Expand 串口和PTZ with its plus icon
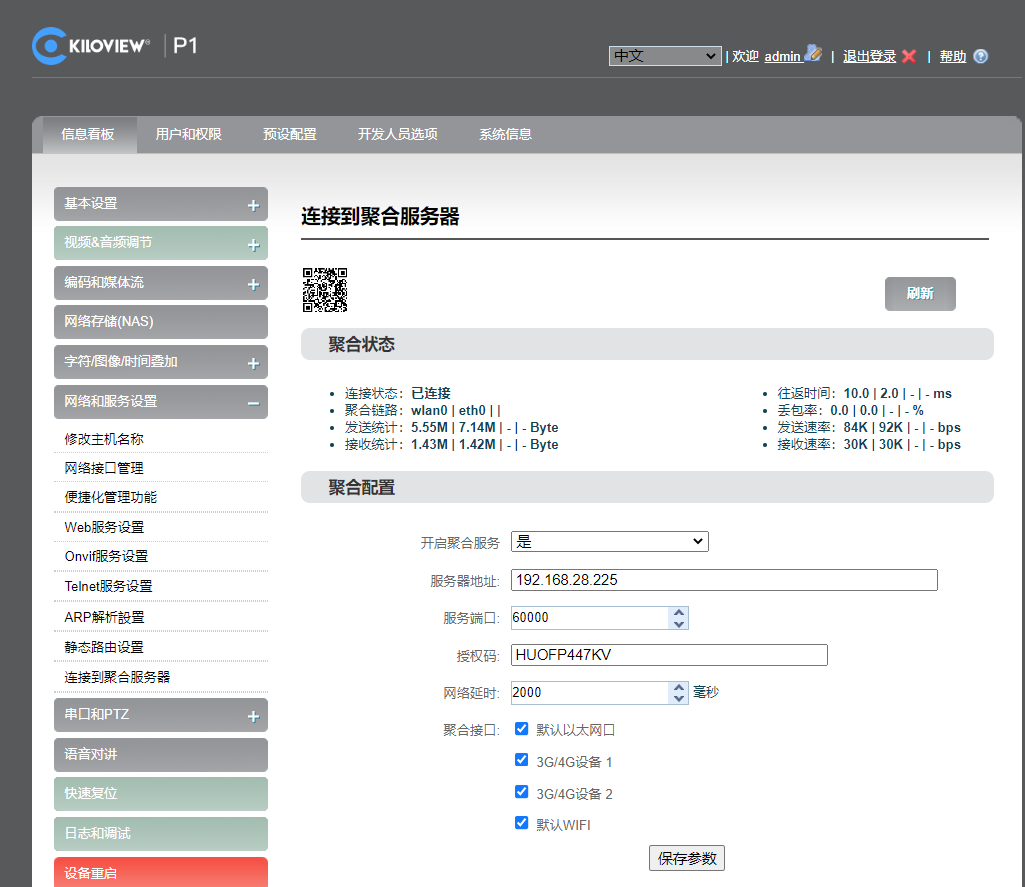 click(x=254, y=717)
